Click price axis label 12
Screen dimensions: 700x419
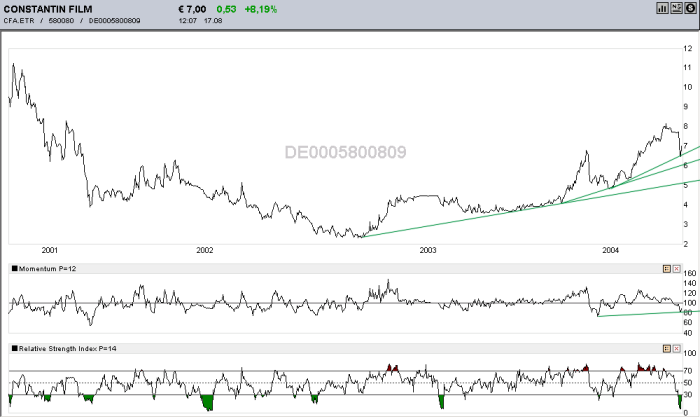(688, 49)
